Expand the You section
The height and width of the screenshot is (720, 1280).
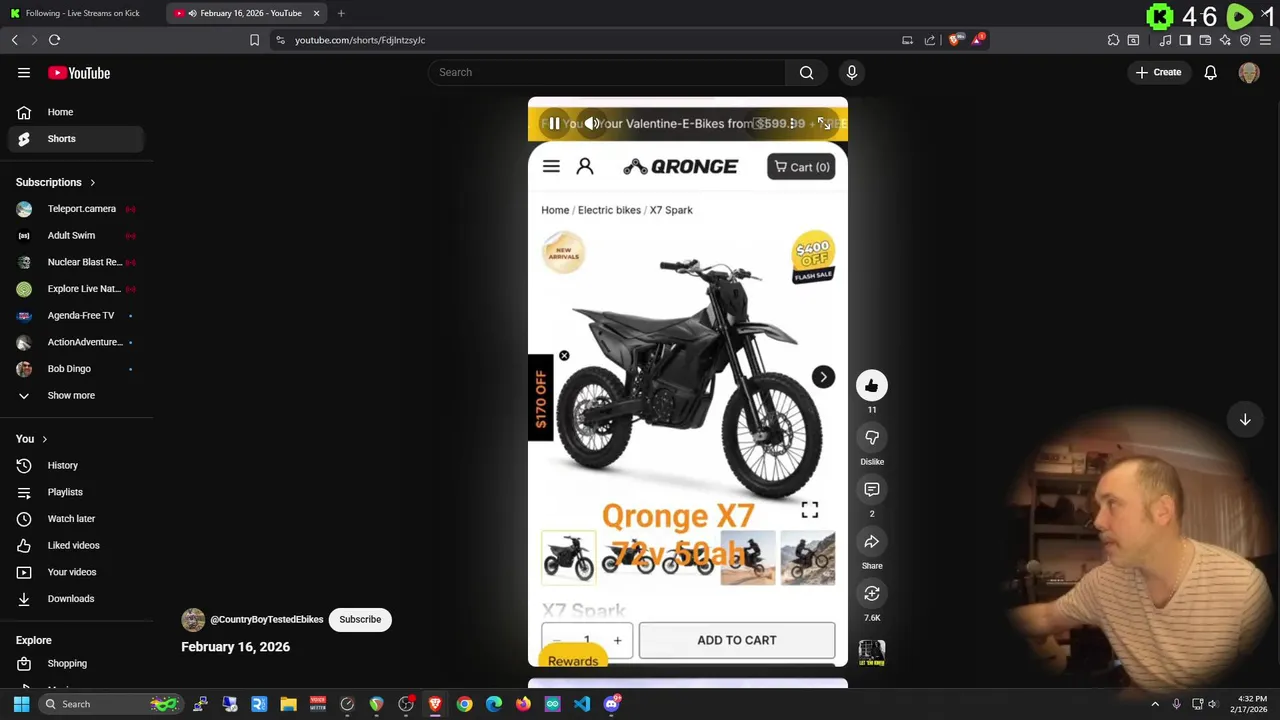click(31, 439)
